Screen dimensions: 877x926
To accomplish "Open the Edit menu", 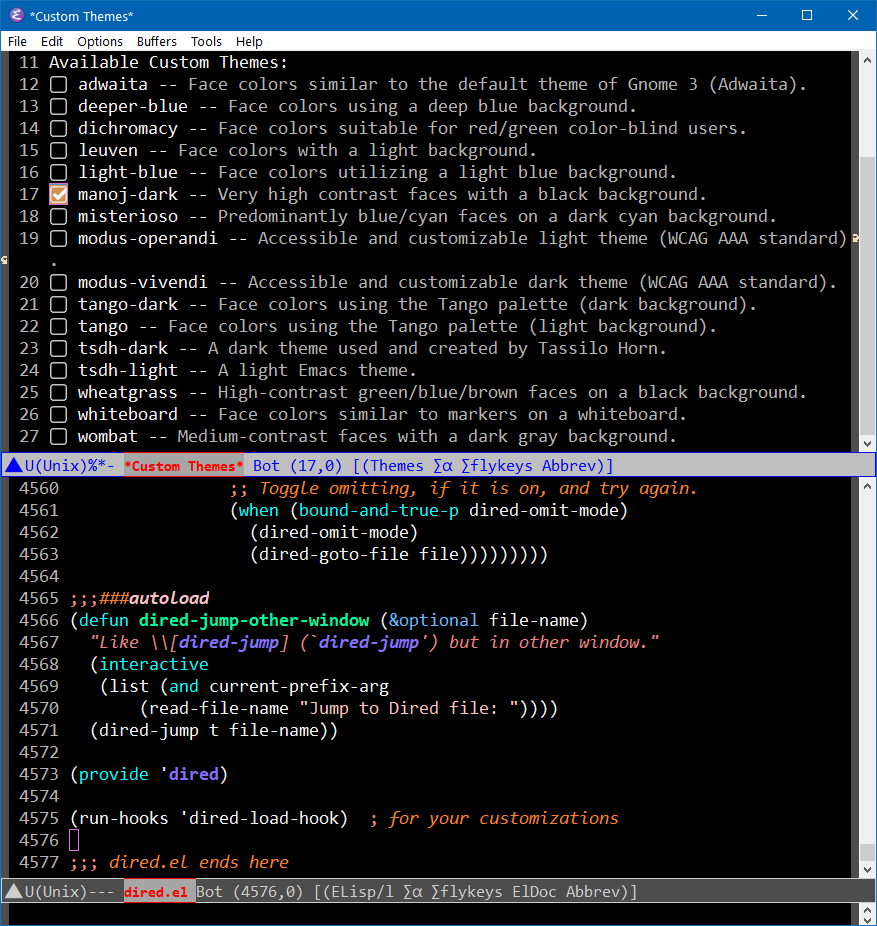I will 52,41.
